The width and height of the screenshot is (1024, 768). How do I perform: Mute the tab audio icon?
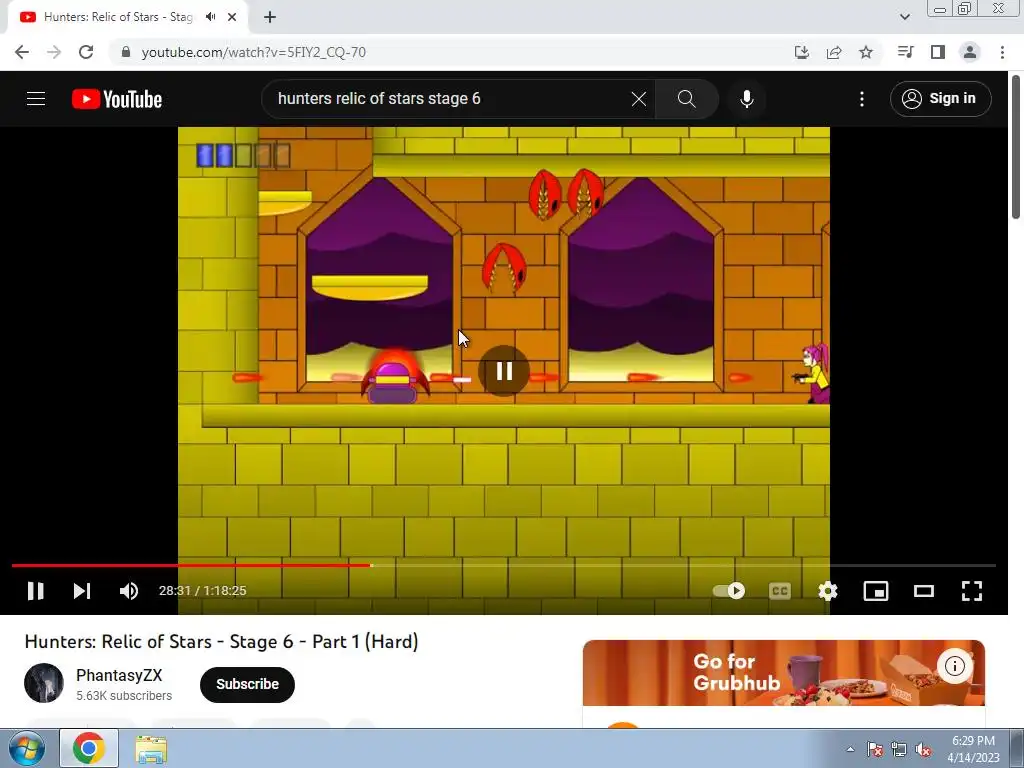click(210, 17)
